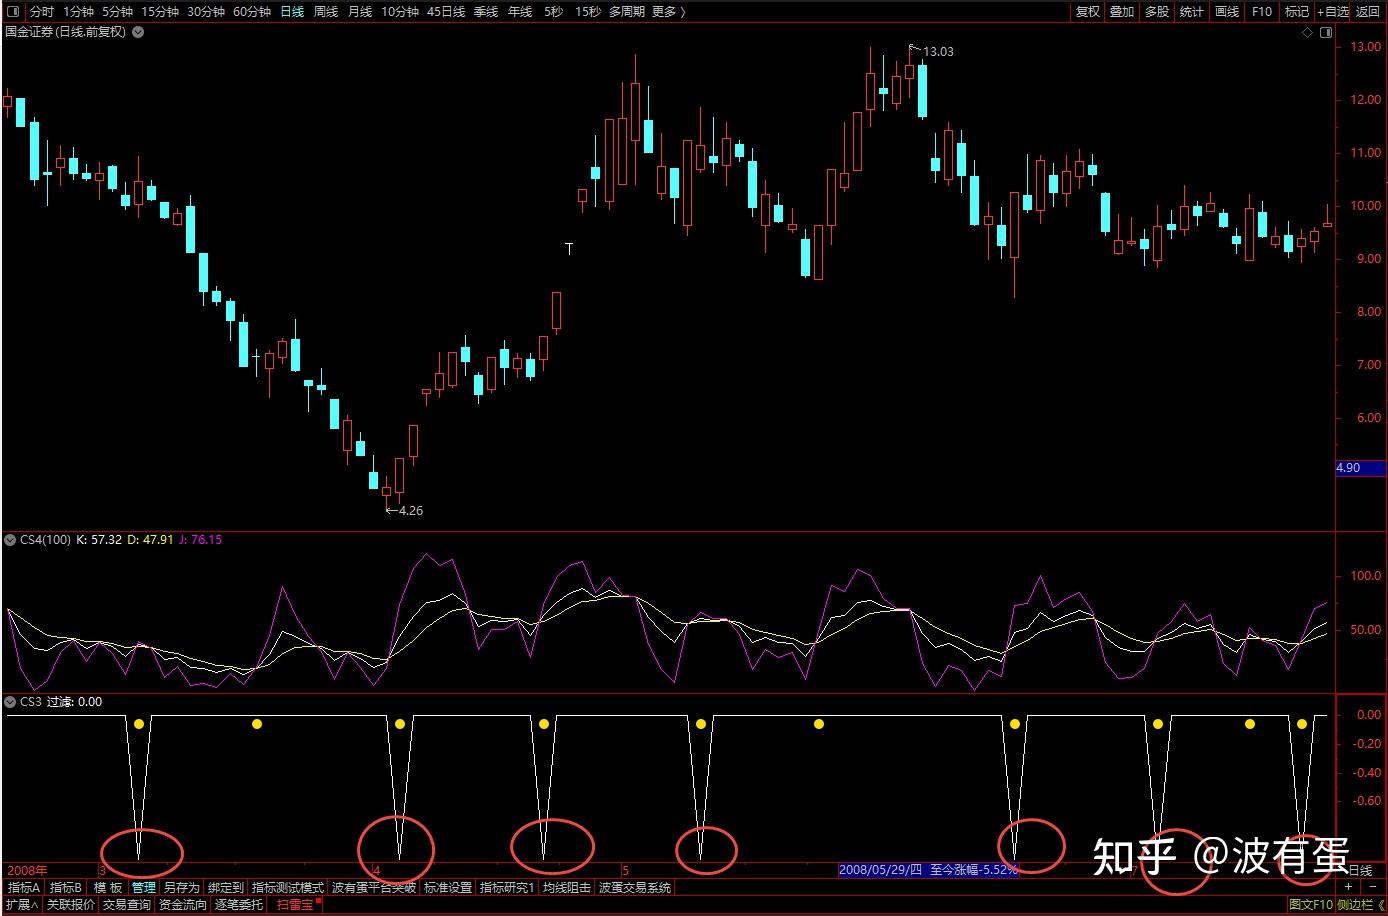1388x916 pixels.
Task: Toggle the right side panel icon
Action: tap(1326, 33)
